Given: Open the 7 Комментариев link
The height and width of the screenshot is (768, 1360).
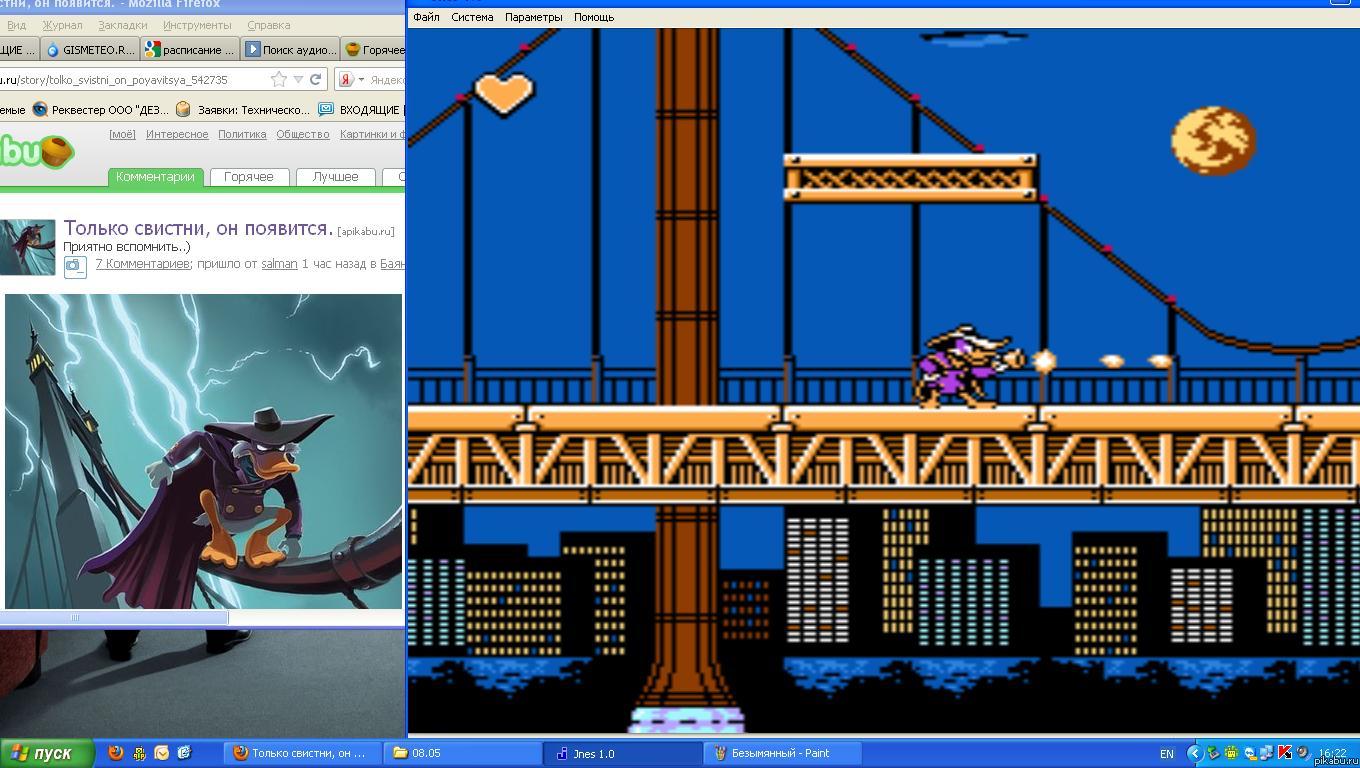Looking at the screenshot, I should coord(142,264).
